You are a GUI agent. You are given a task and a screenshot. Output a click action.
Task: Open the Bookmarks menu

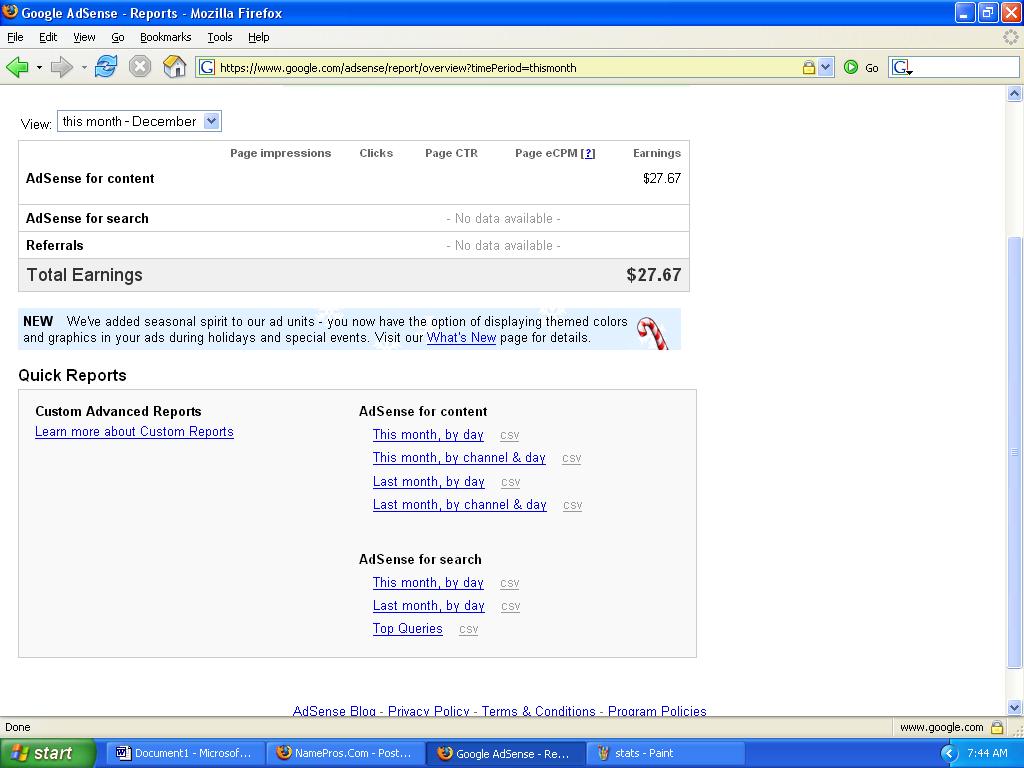pyautogui.click(x=165, y=37)
